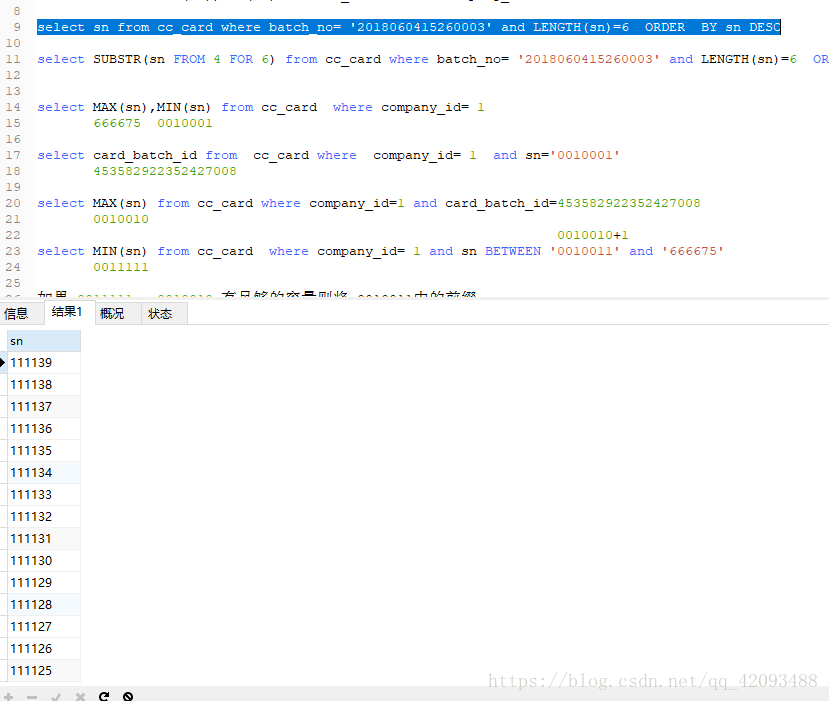Image resolution: width=829 pixels, height=701 pixels.
Task: Select the result cell 111127
Action: point(44,626)
